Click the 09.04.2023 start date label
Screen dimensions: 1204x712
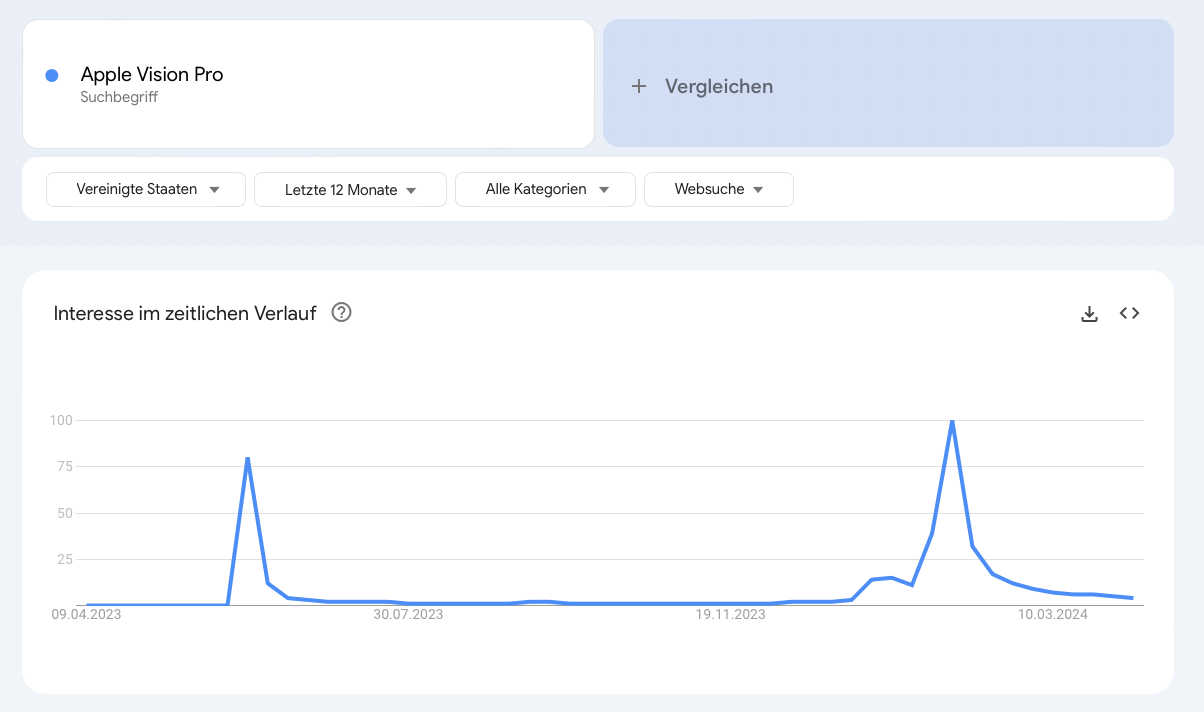click(87, 615)
